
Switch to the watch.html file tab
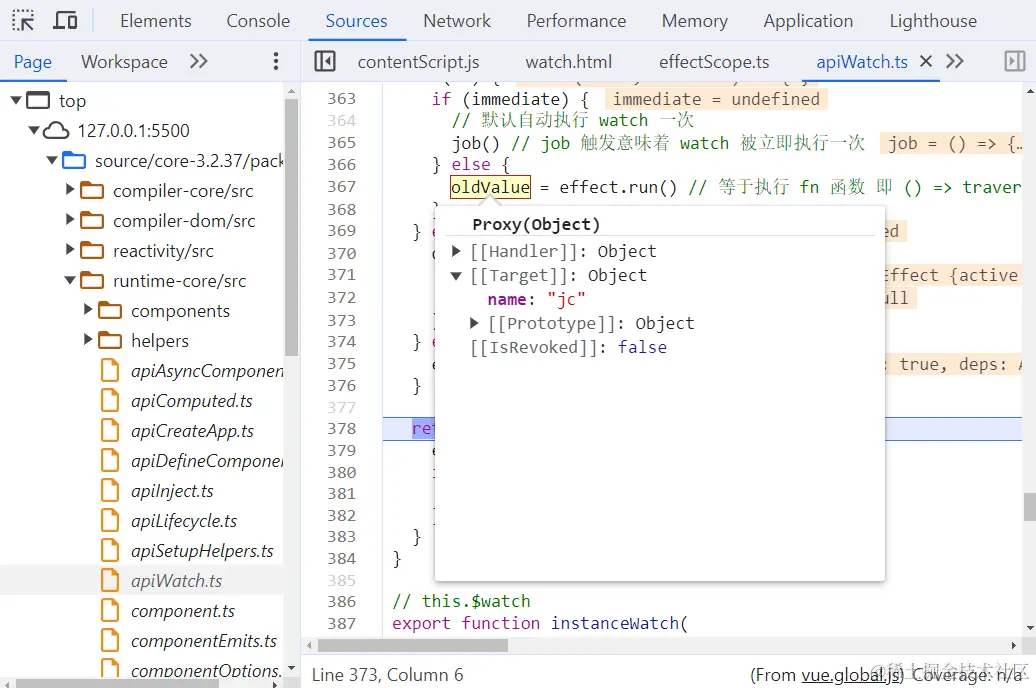pyautogui.click(x=568, y=62)
